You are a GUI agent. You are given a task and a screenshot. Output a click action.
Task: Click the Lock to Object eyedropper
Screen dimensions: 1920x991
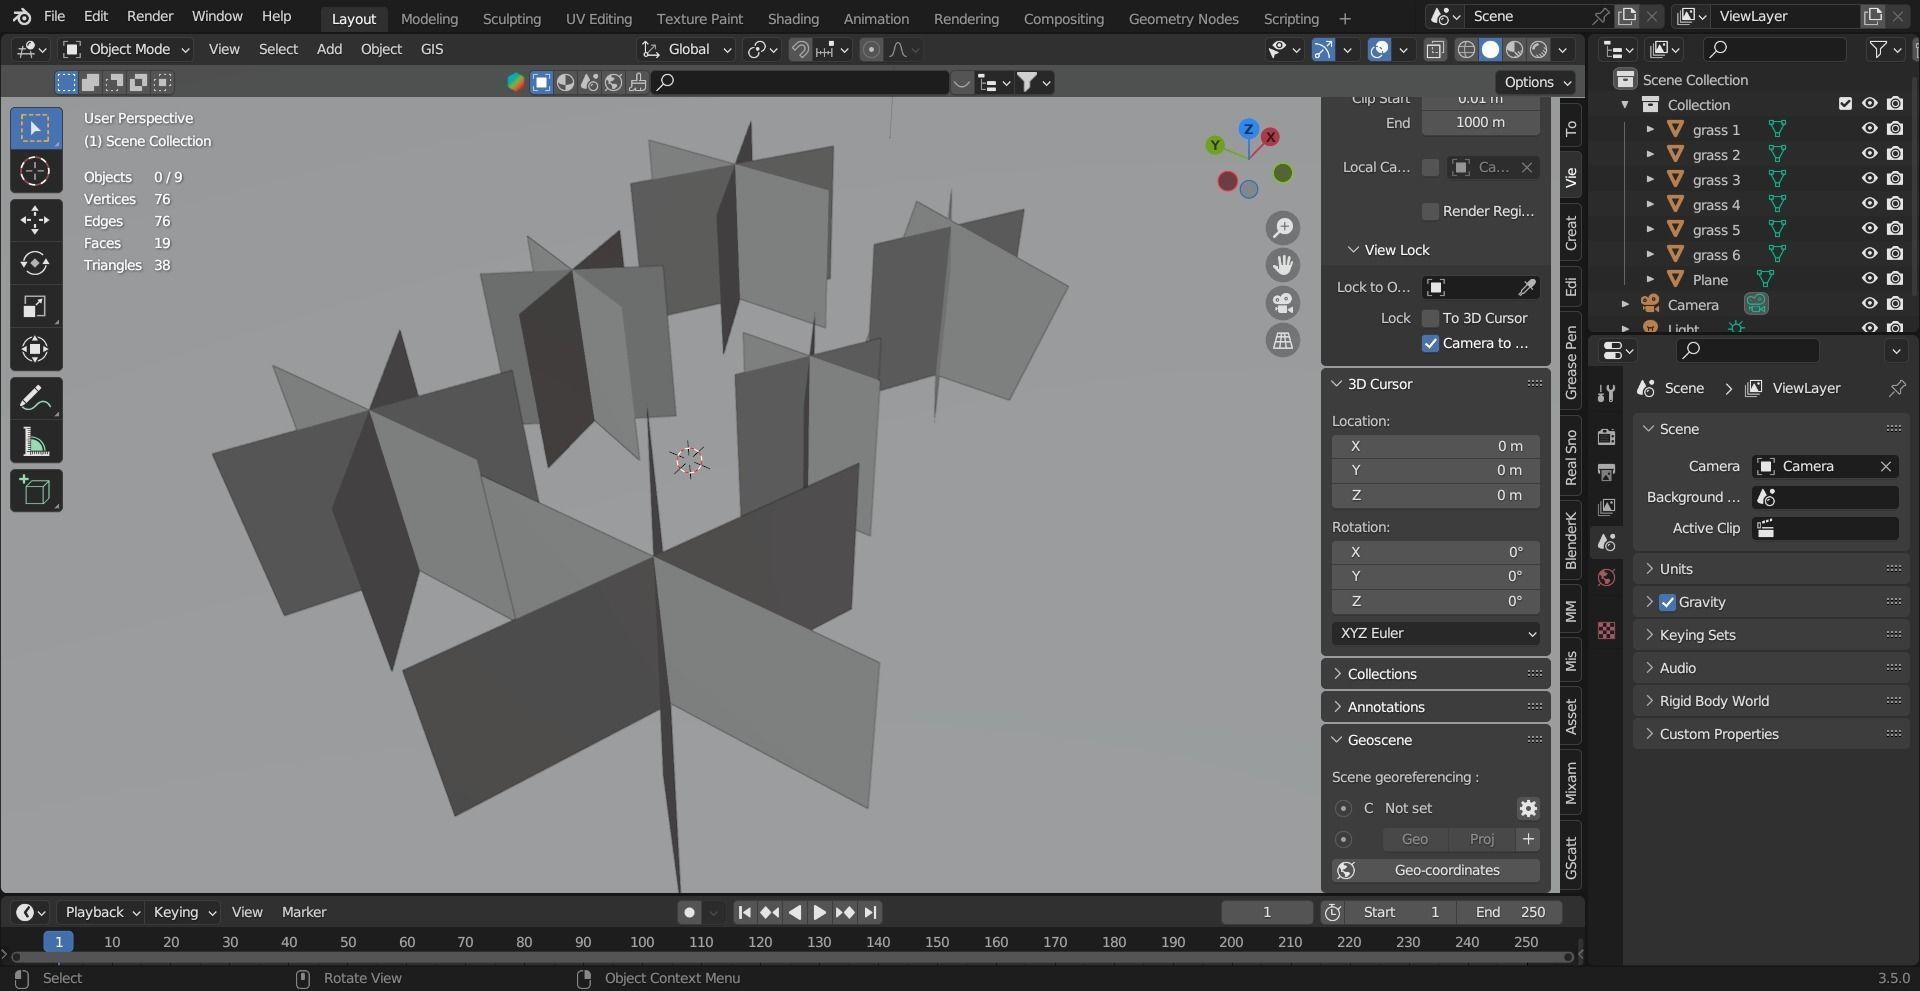[x=1527, y=288]
